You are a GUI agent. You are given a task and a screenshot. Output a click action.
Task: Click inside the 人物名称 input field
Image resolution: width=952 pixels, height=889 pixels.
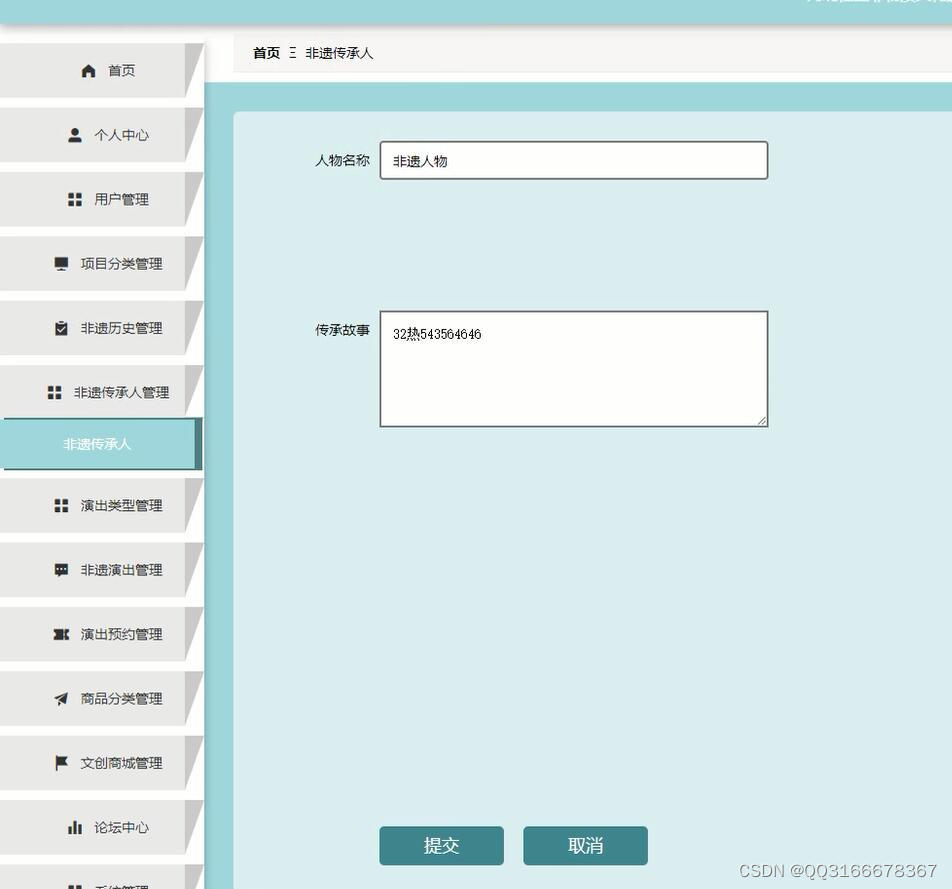pyautogui.click(x=573, y=160)
